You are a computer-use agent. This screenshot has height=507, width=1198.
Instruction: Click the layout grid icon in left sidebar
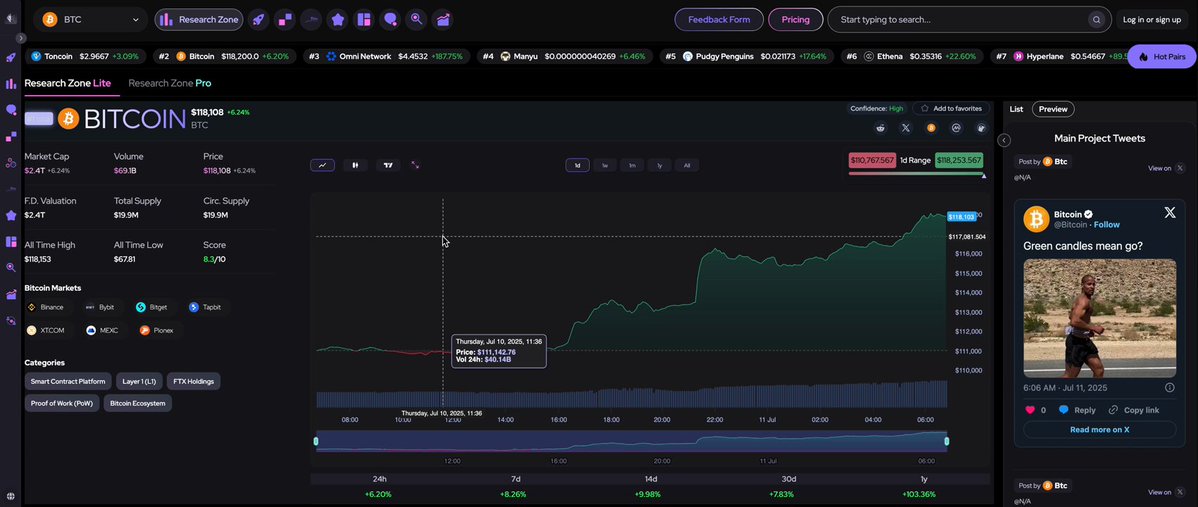[x=11, y=242]
